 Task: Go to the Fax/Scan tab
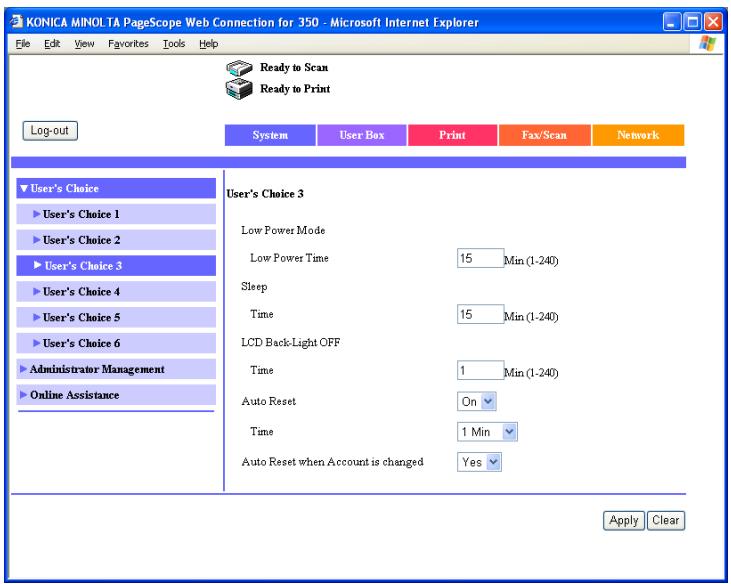pyautogui.click(x=544, y=135)
